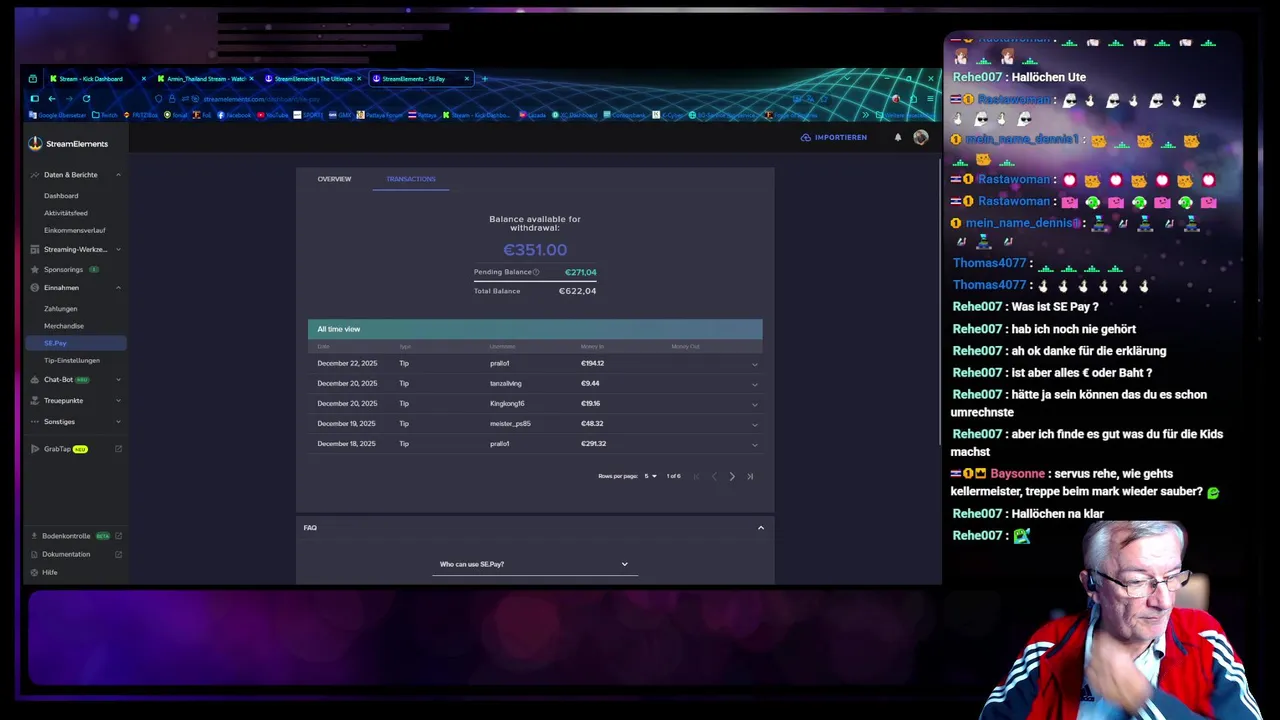Click the €351.00 available balance amount
The height and width of the screenshot is (720, 1280).
tap(535, 250)
